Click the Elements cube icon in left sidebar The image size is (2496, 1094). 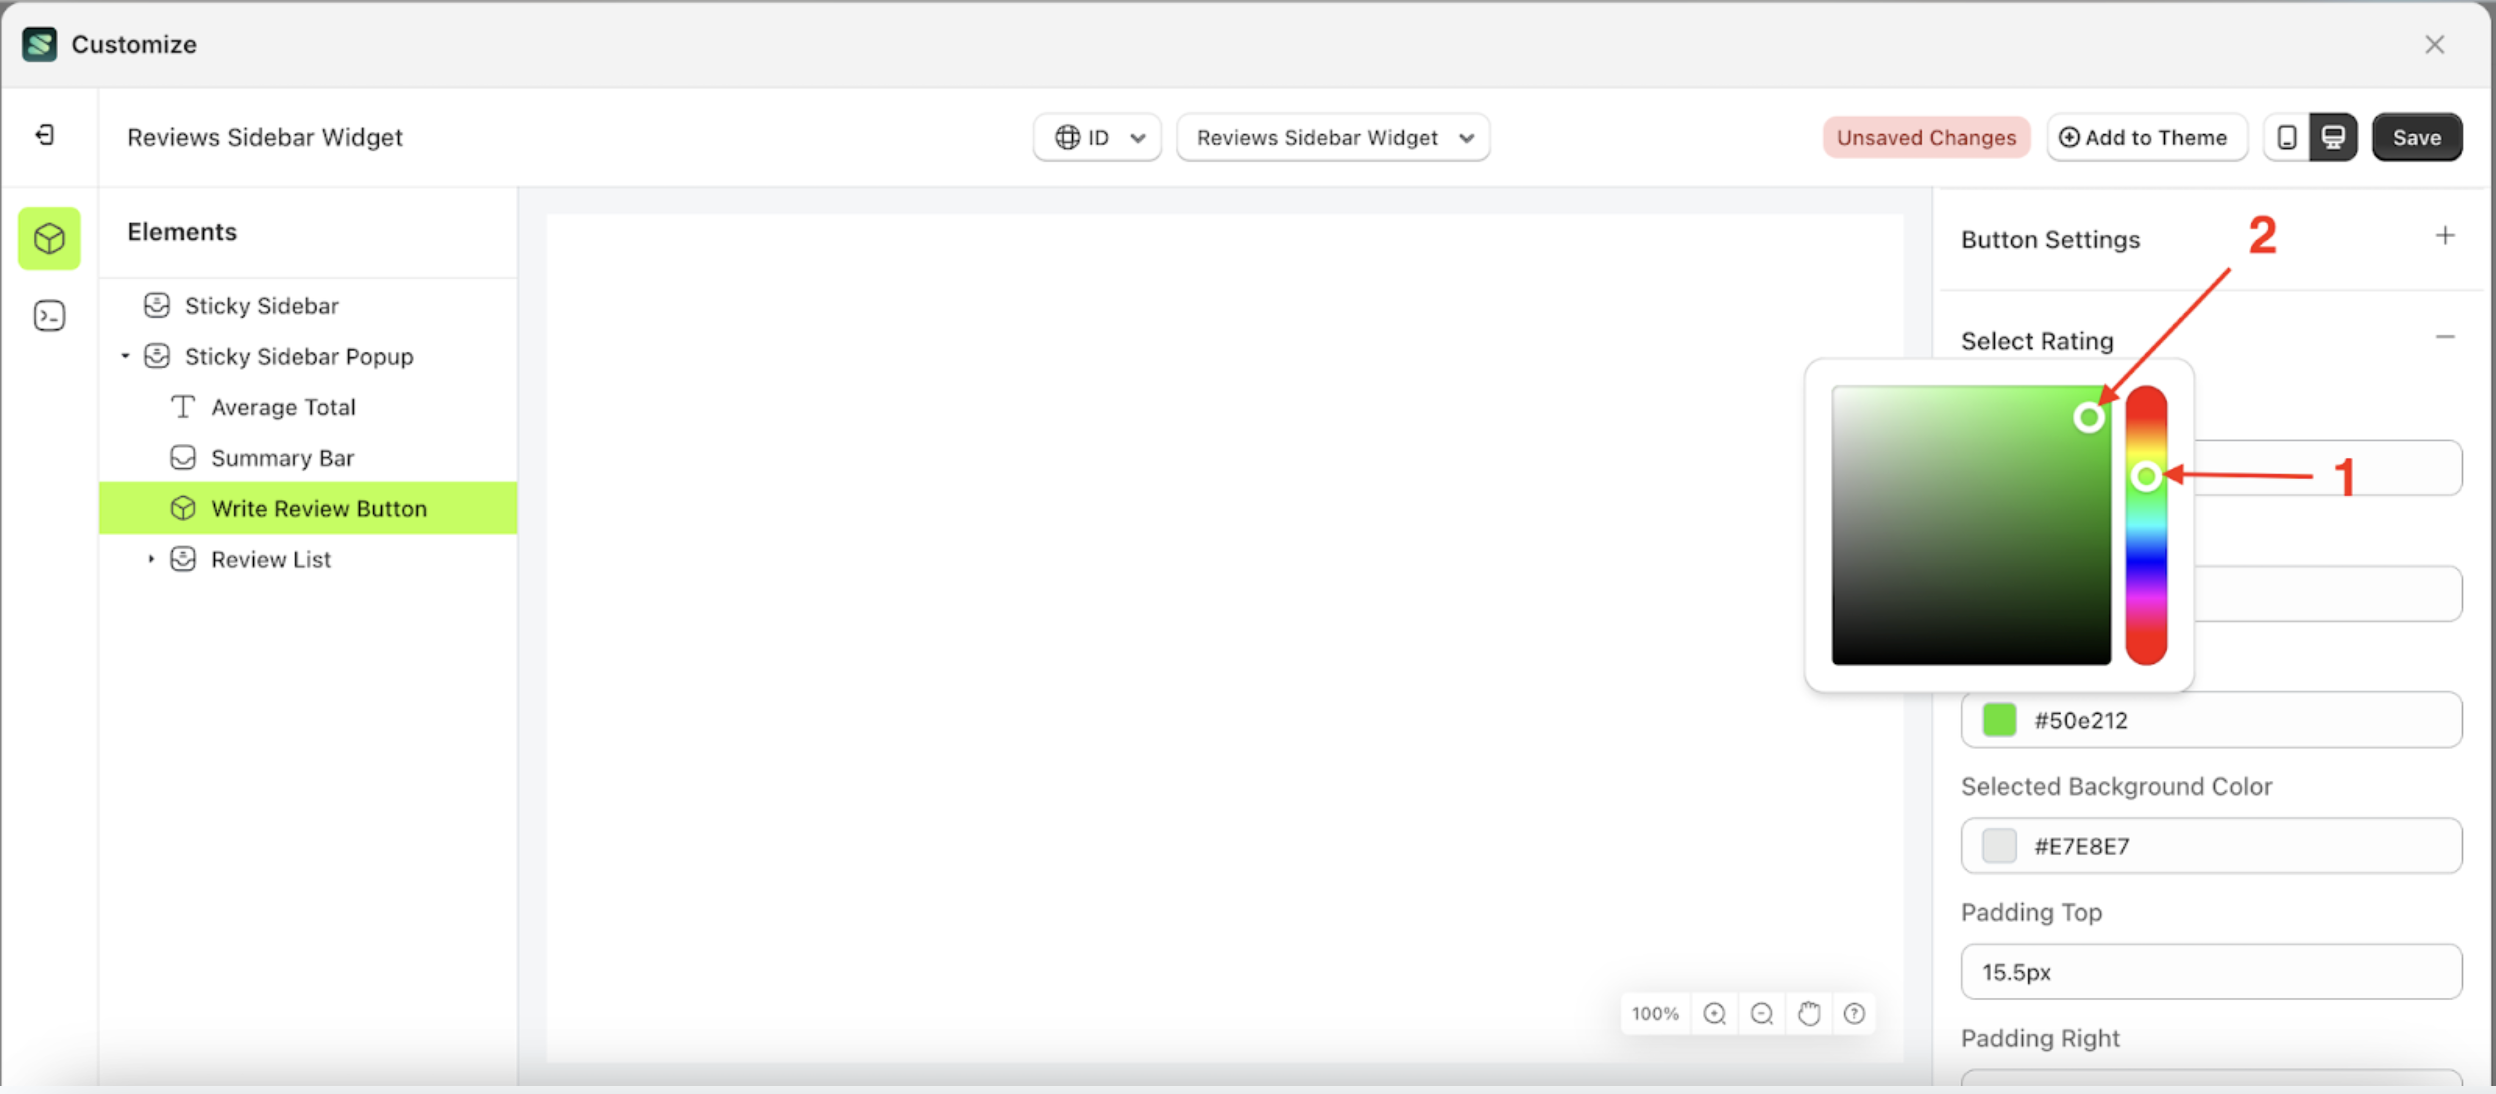[48, 238]
